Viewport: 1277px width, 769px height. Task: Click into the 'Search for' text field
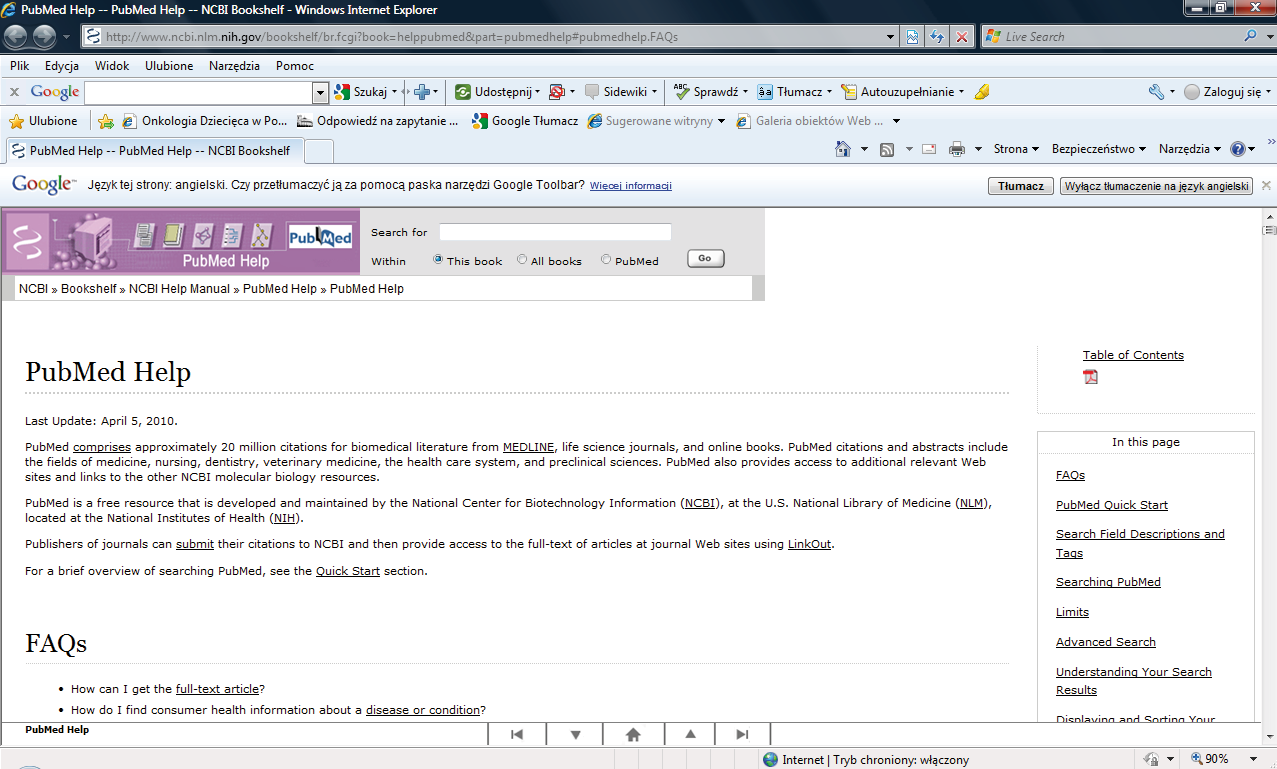pyautogui.click(x=555, y=232)
